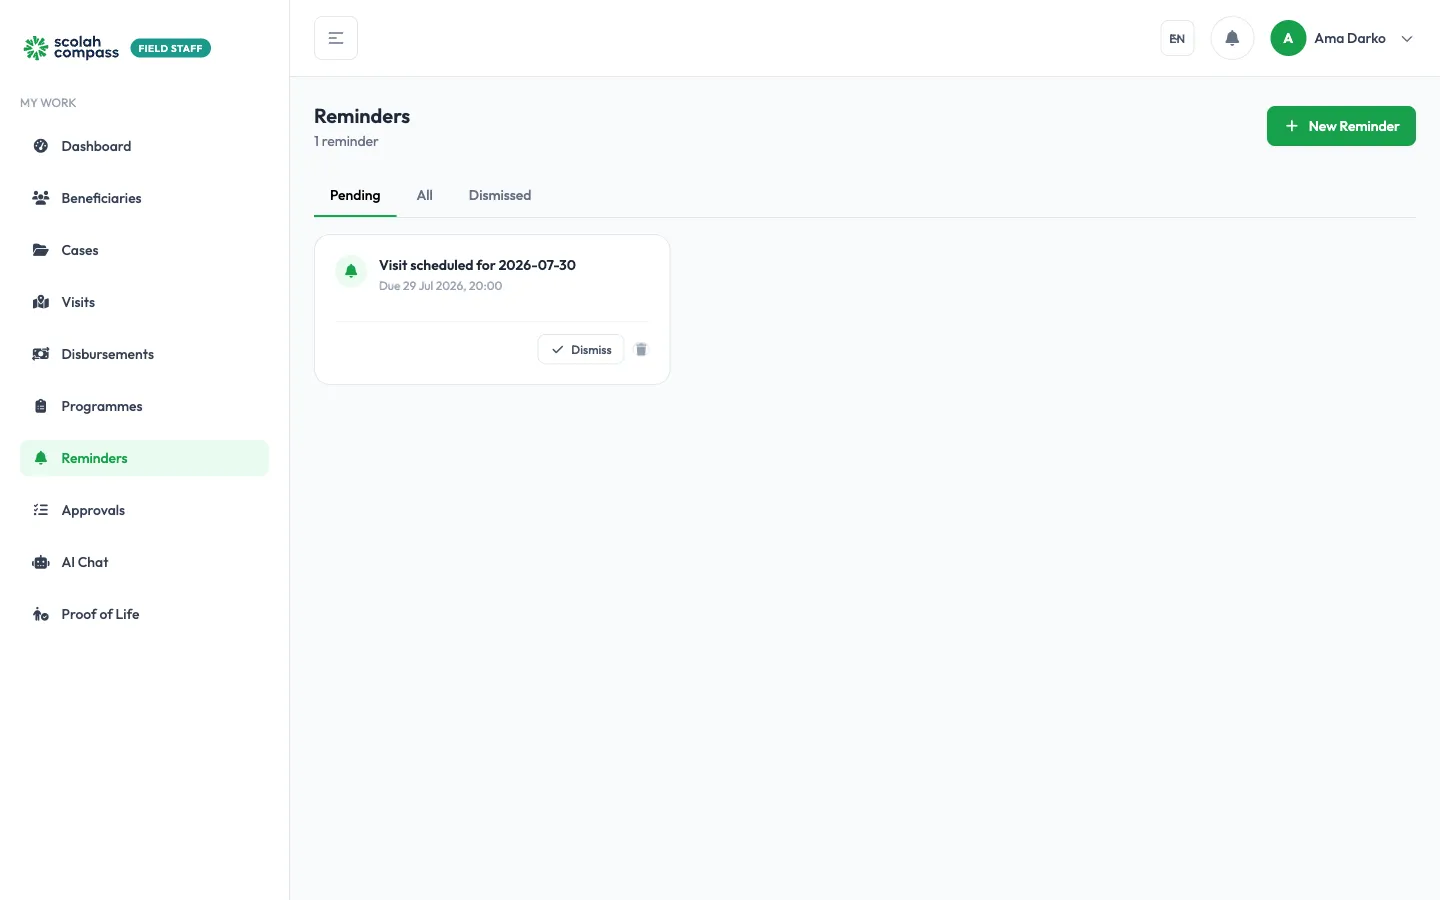Click 'Visit scheduled for 2026-07-30' title
Viewport: 1440px width, 900px height.
(x=477, y=265)
